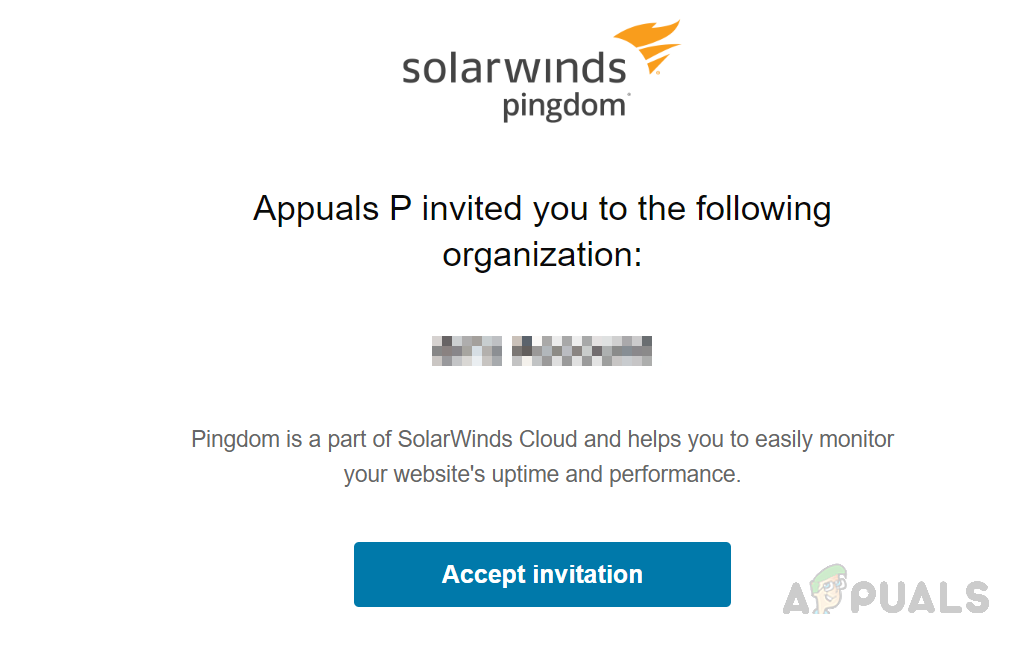Click the registered mark near the flame
1030x659 pixels.
click(657, 73)
